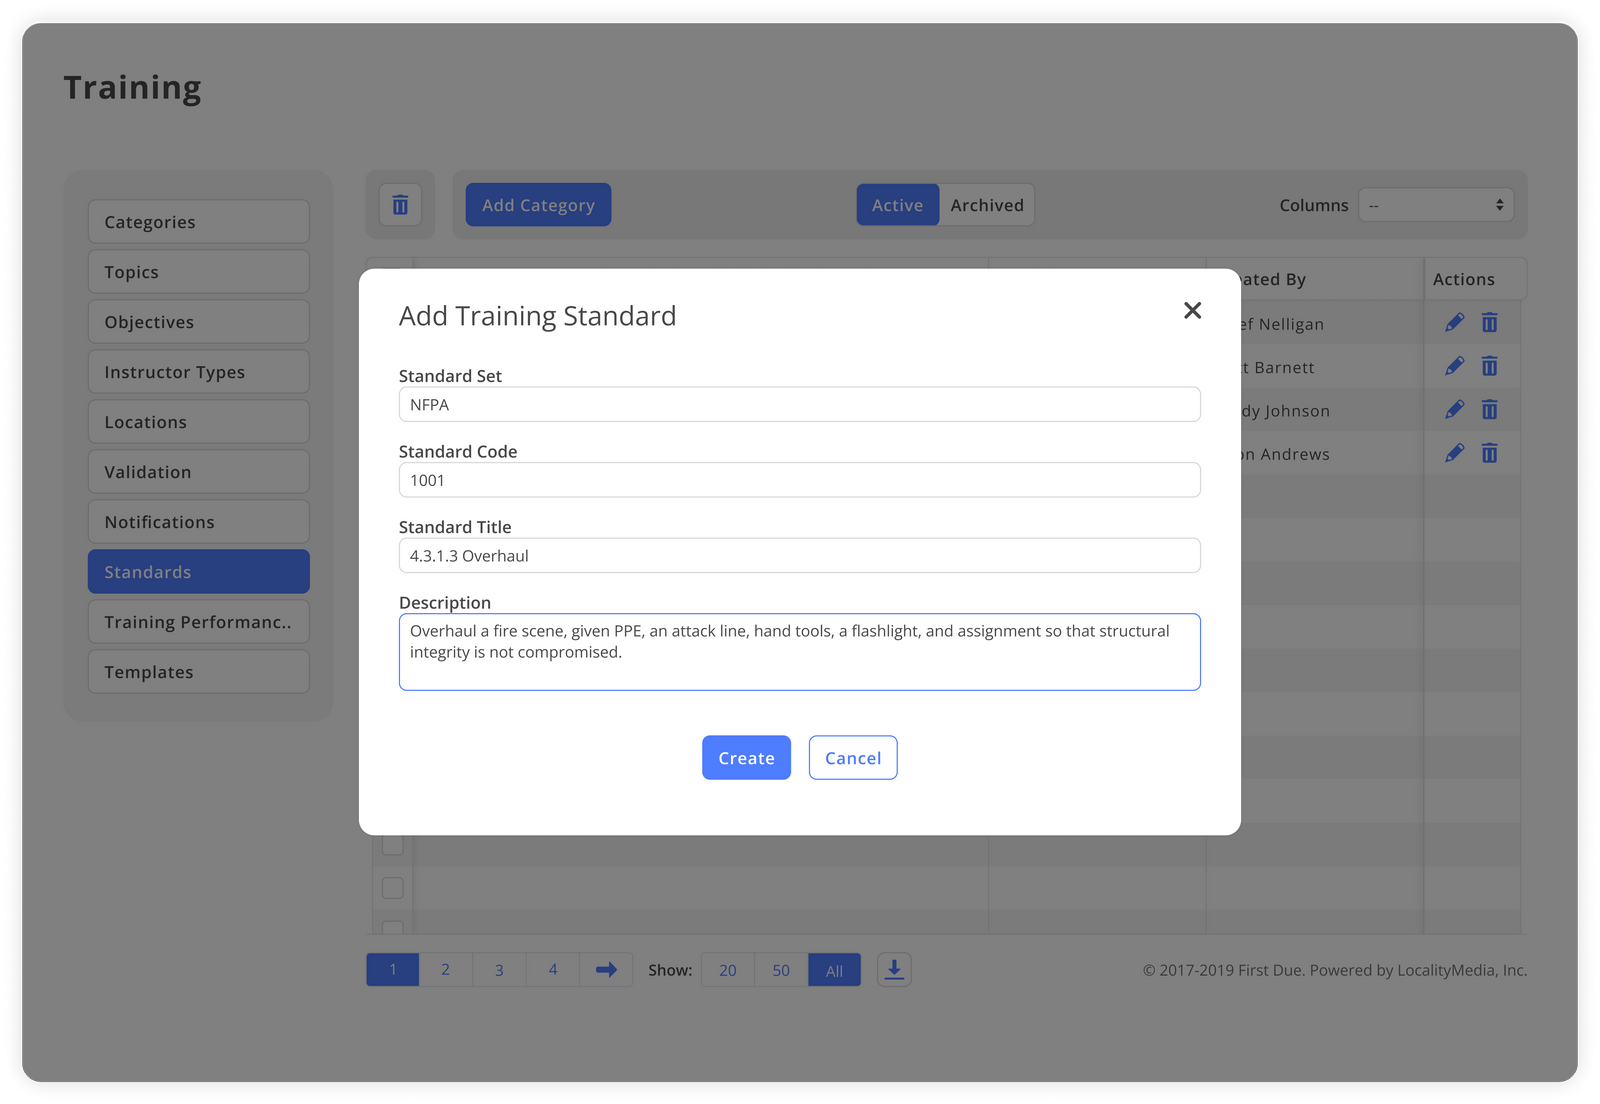This screenshot has width=1600, height=1104.
Task: Create the new training standard
Action: (746, 757)
